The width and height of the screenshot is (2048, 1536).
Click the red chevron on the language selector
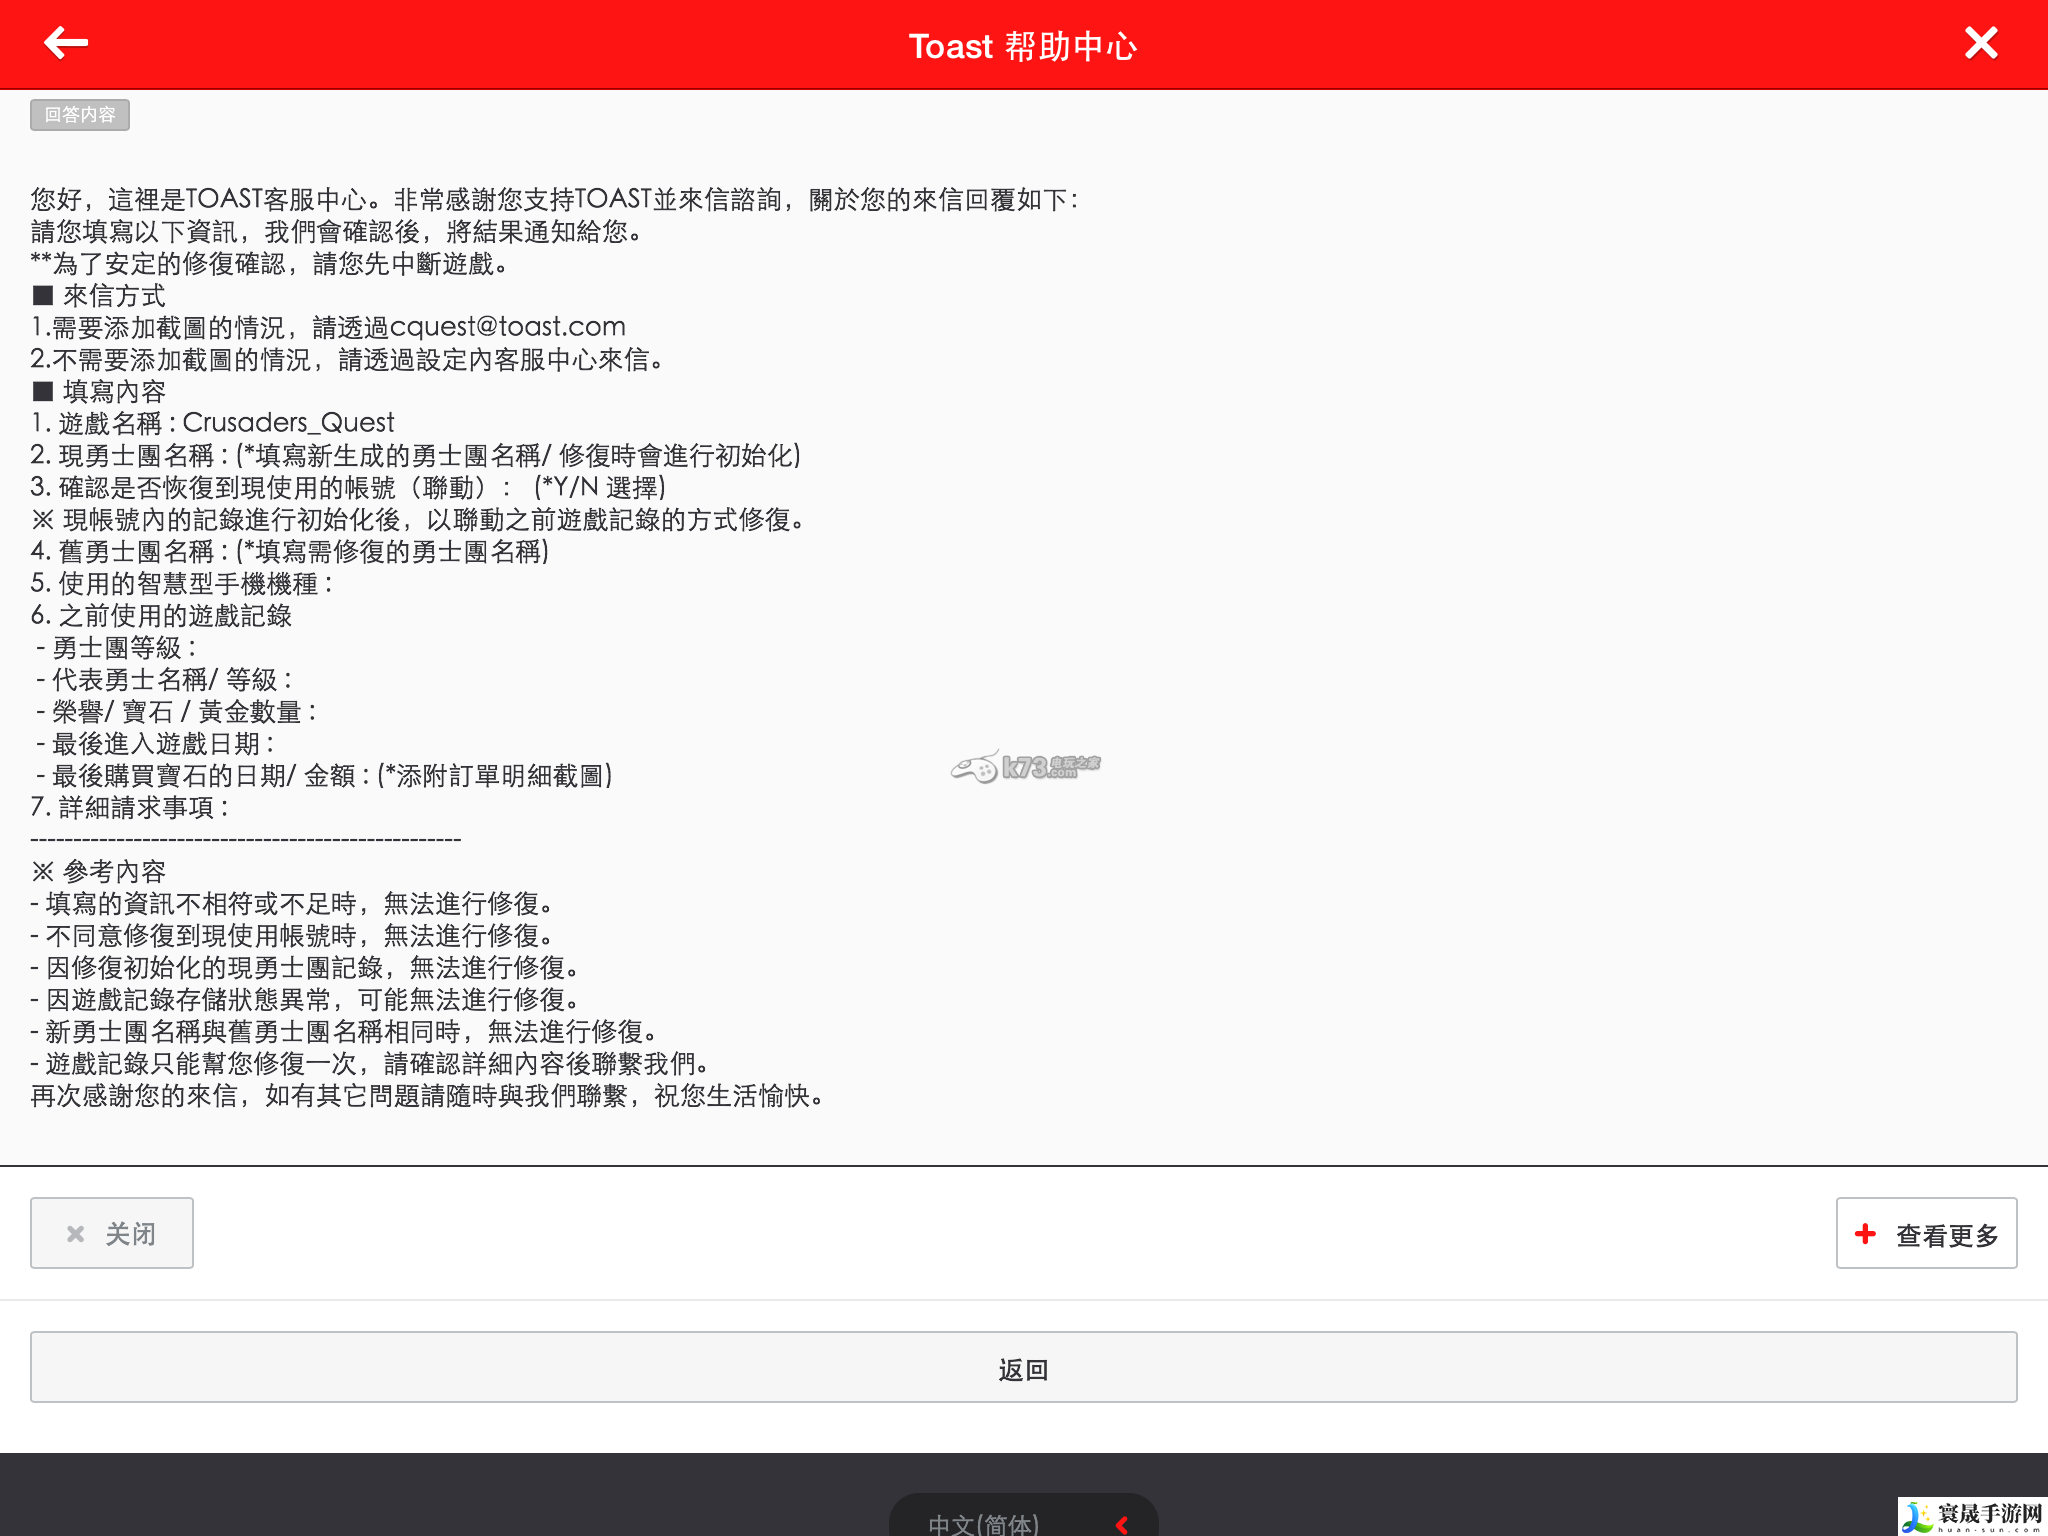[x=1122, y=1525]
